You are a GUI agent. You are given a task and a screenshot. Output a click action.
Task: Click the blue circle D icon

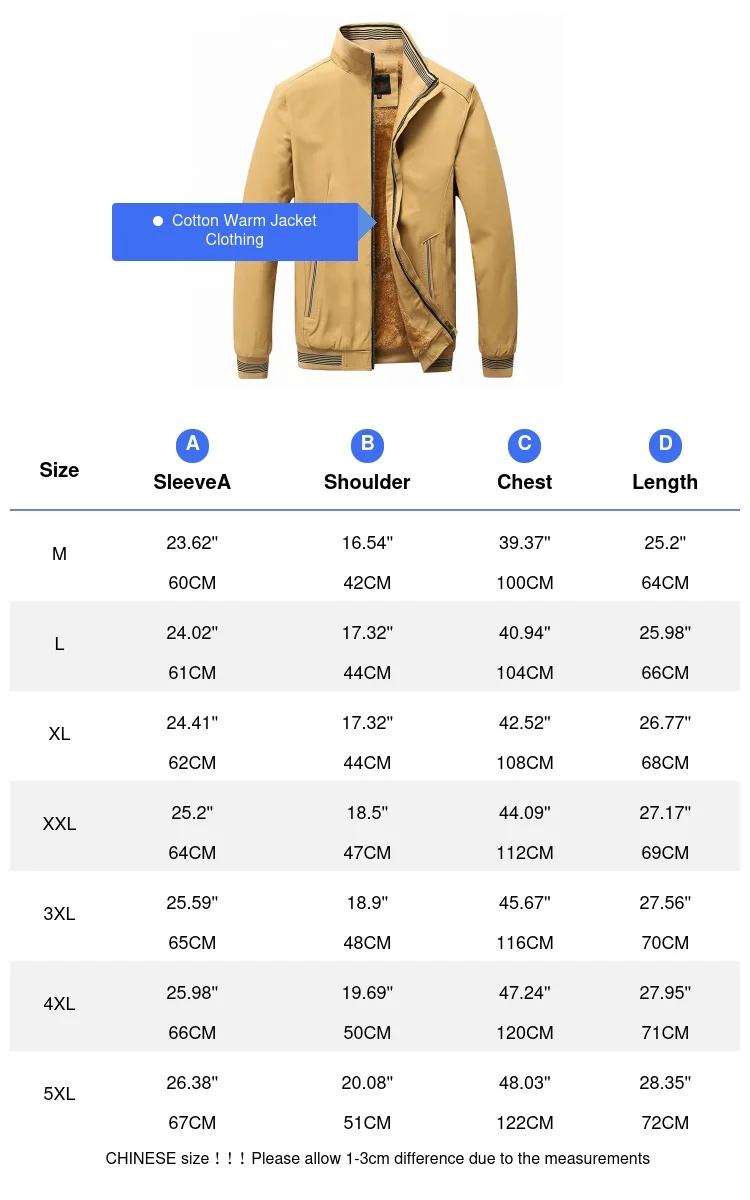[x=665, y=445]
